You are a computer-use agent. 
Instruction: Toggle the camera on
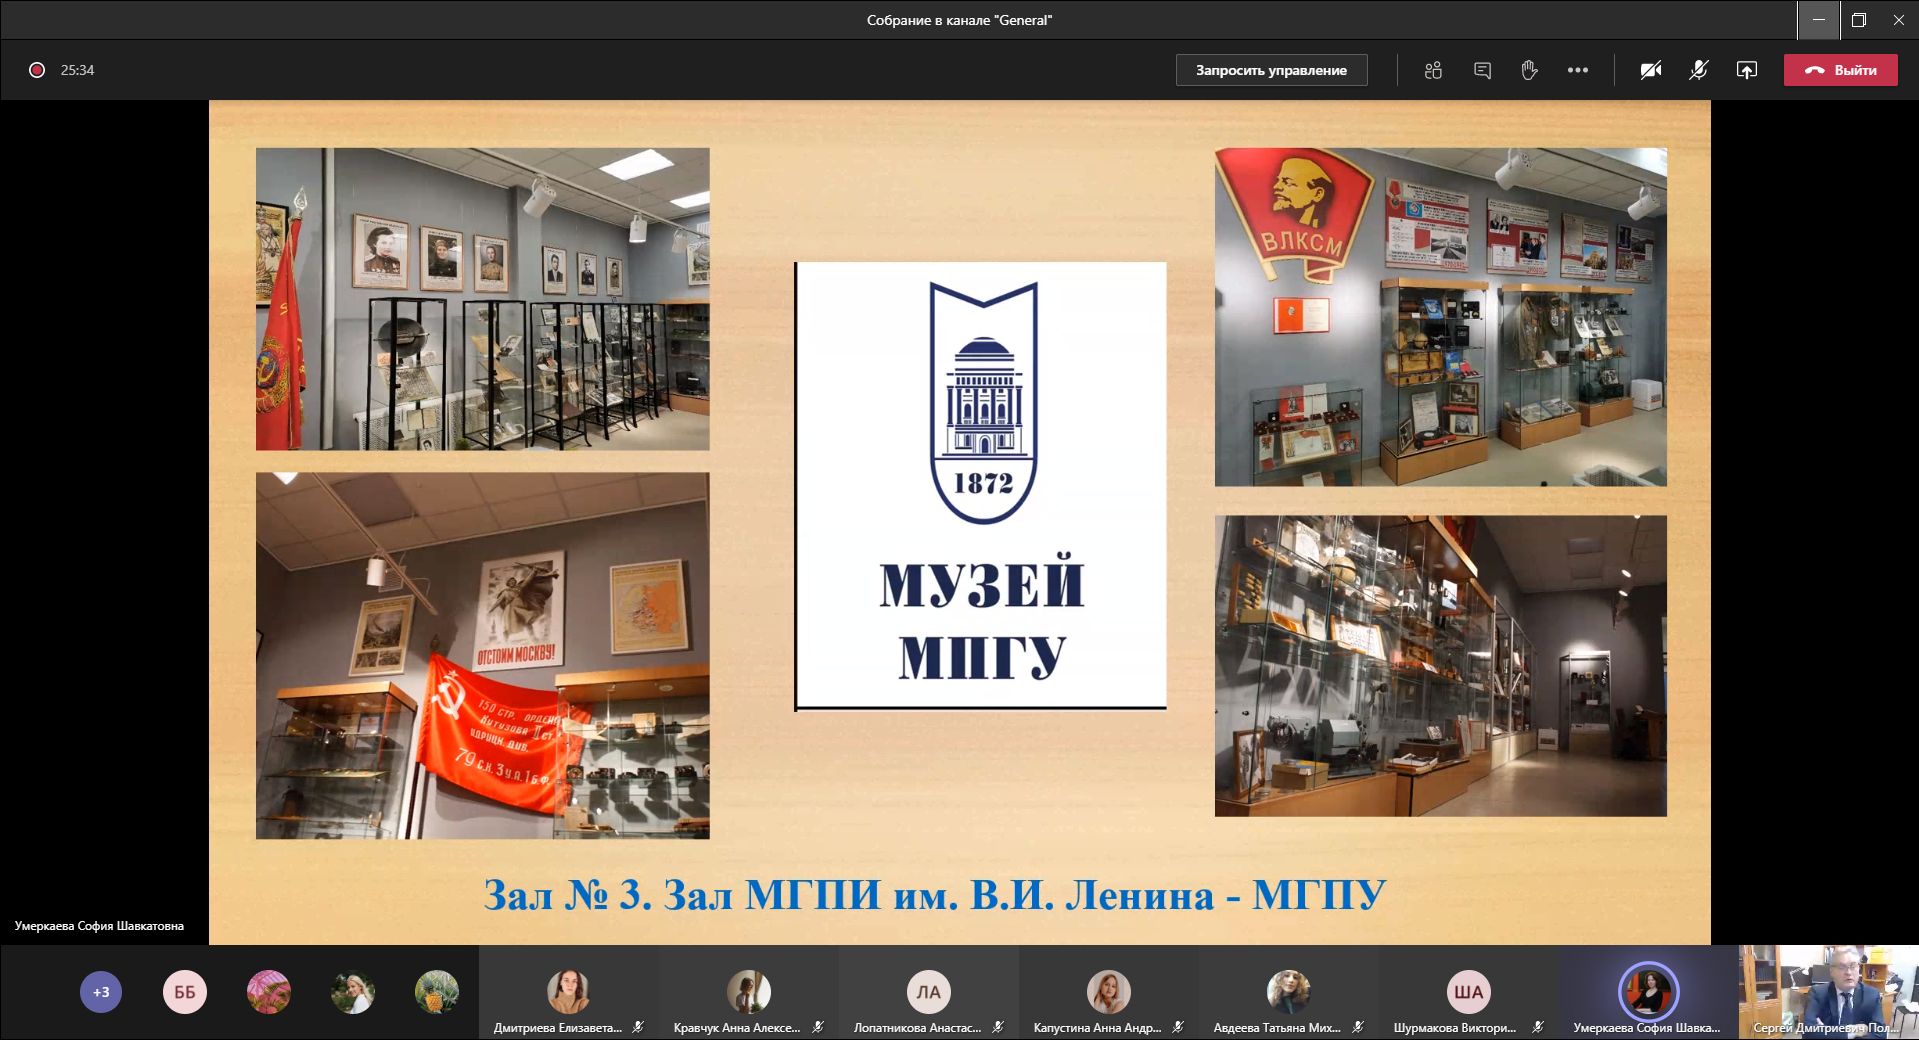[x=1651, y=70]
